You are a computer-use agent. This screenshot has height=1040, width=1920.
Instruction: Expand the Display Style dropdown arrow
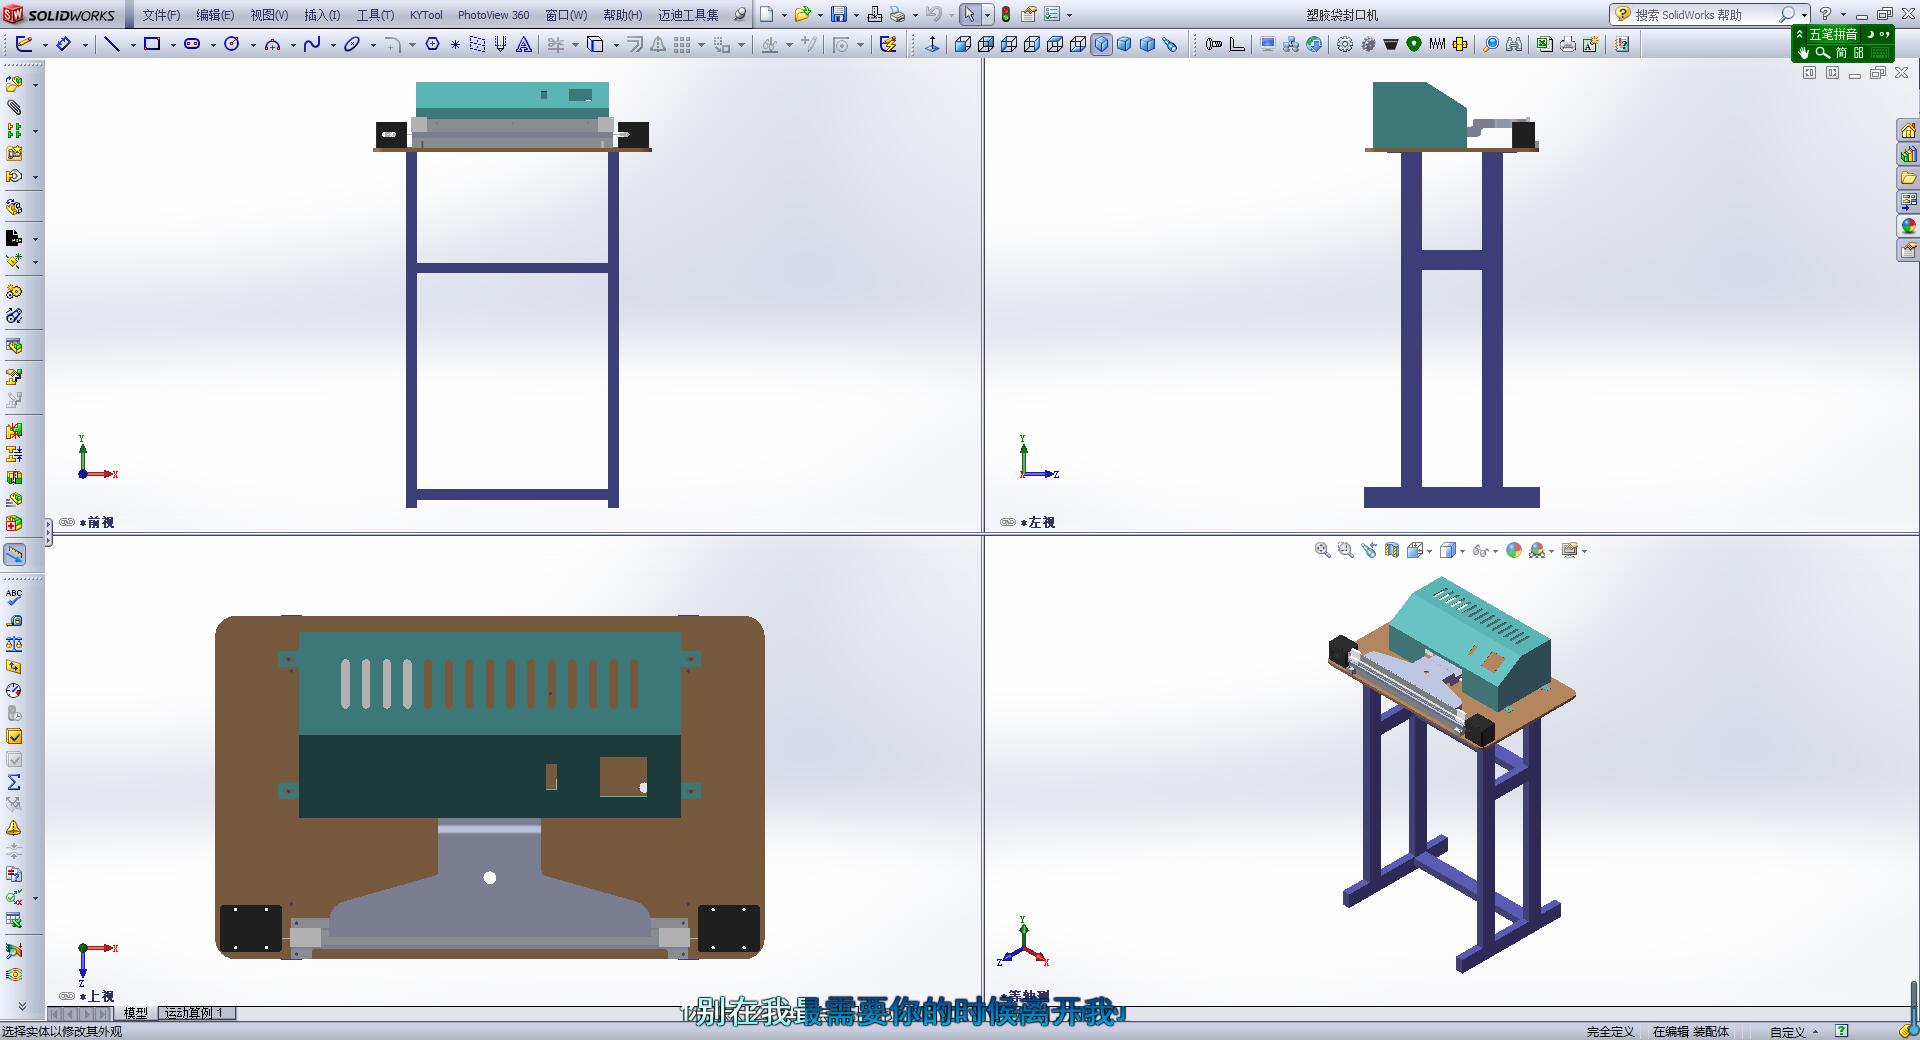tap(1463, 551)
